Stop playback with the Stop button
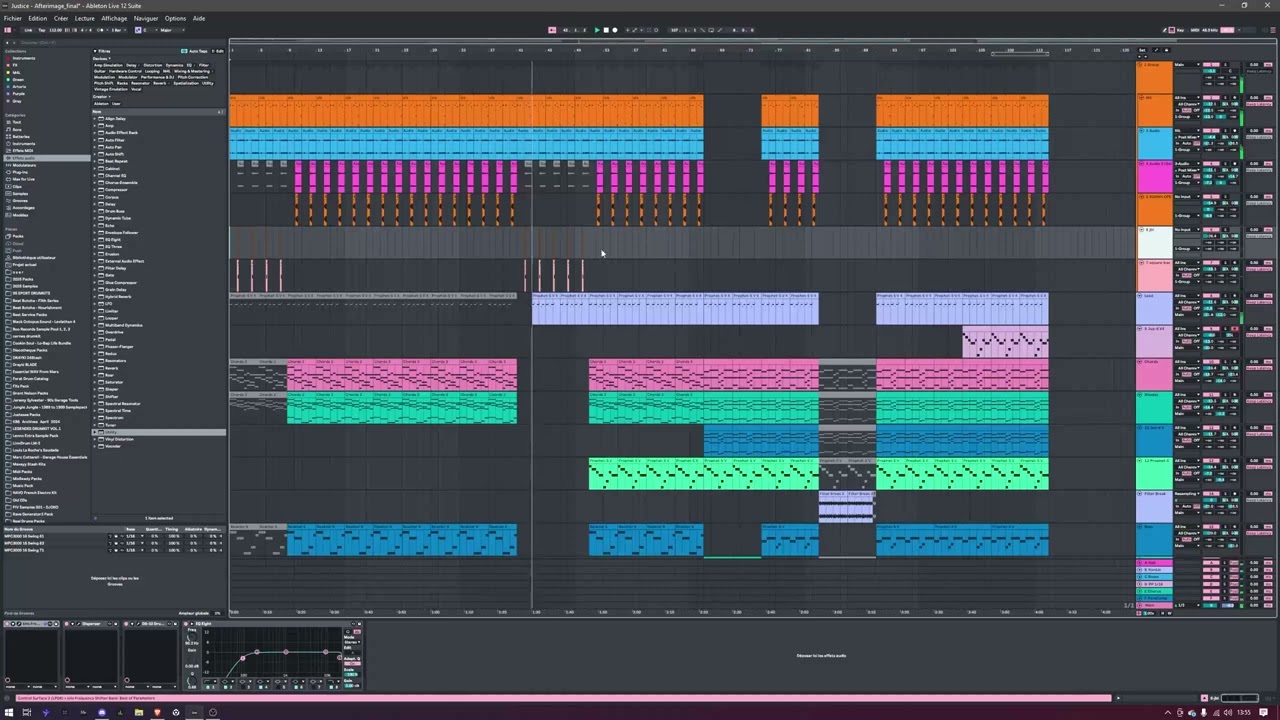The height and width of the screenshot is (720, 1280). (606, 30)
